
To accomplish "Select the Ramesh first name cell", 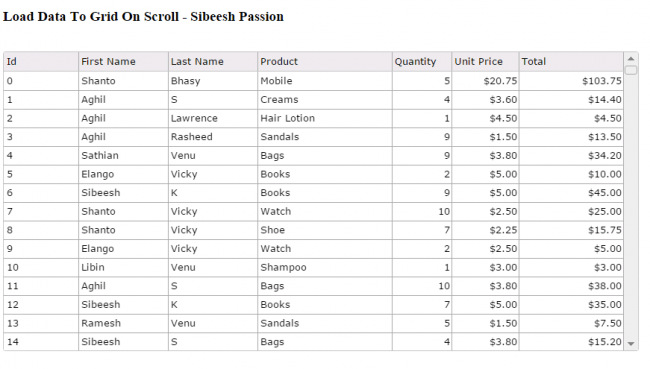I will coord(123,323).
